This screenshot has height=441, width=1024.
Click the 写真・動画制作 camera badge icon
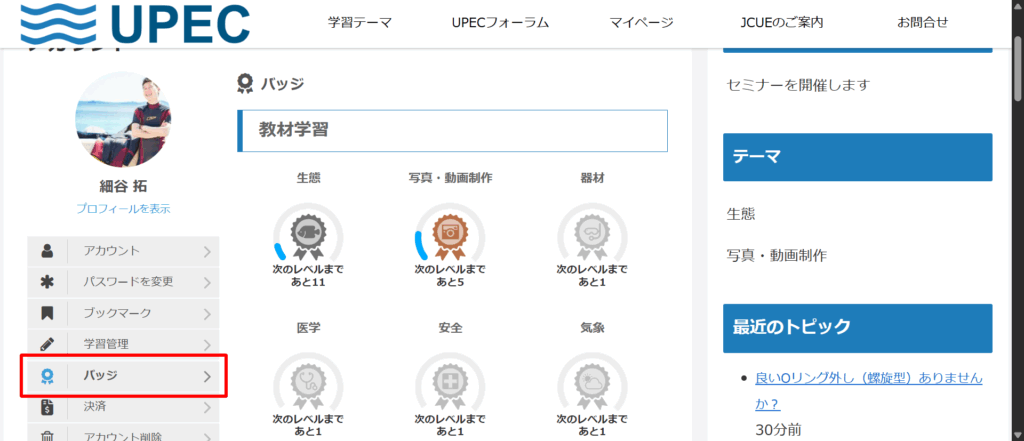[450, 234]
